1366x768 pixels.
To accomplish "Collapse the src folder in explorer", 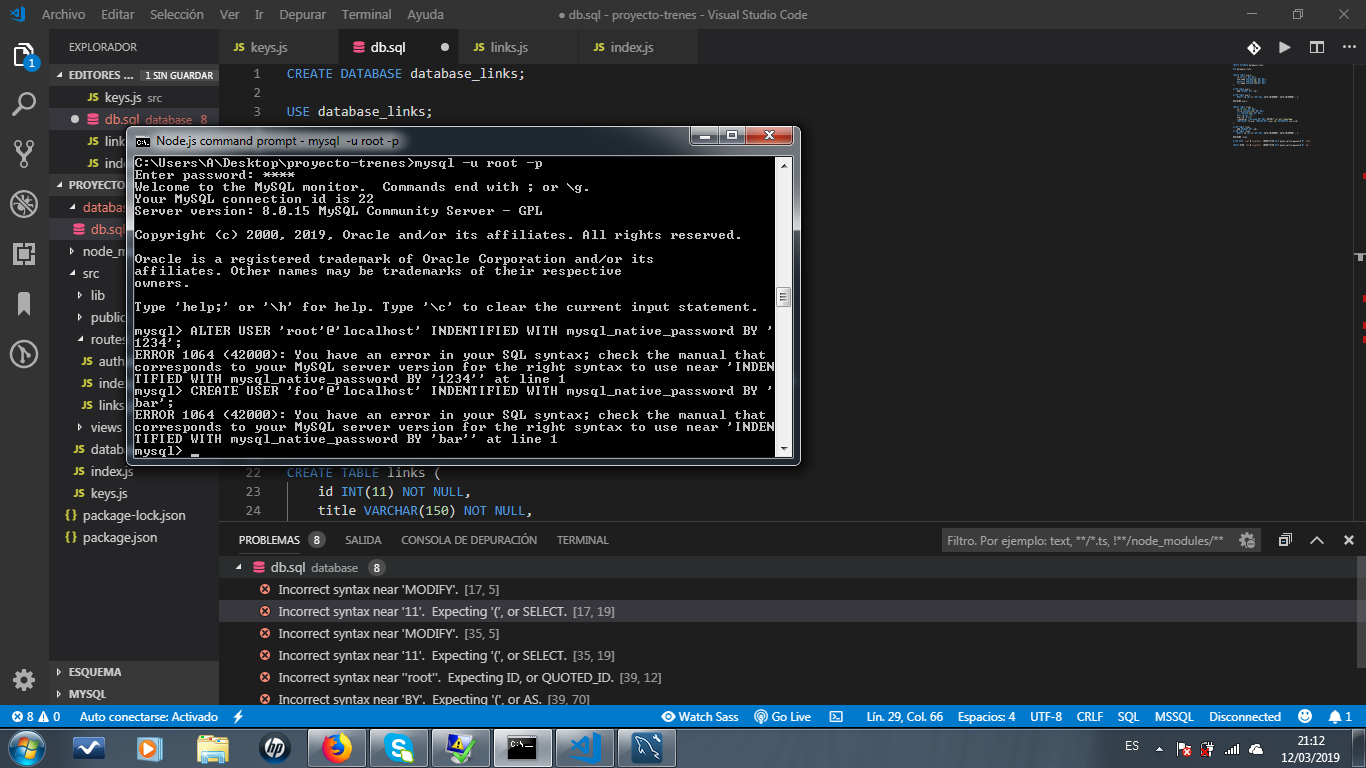I will coord(135,273).
